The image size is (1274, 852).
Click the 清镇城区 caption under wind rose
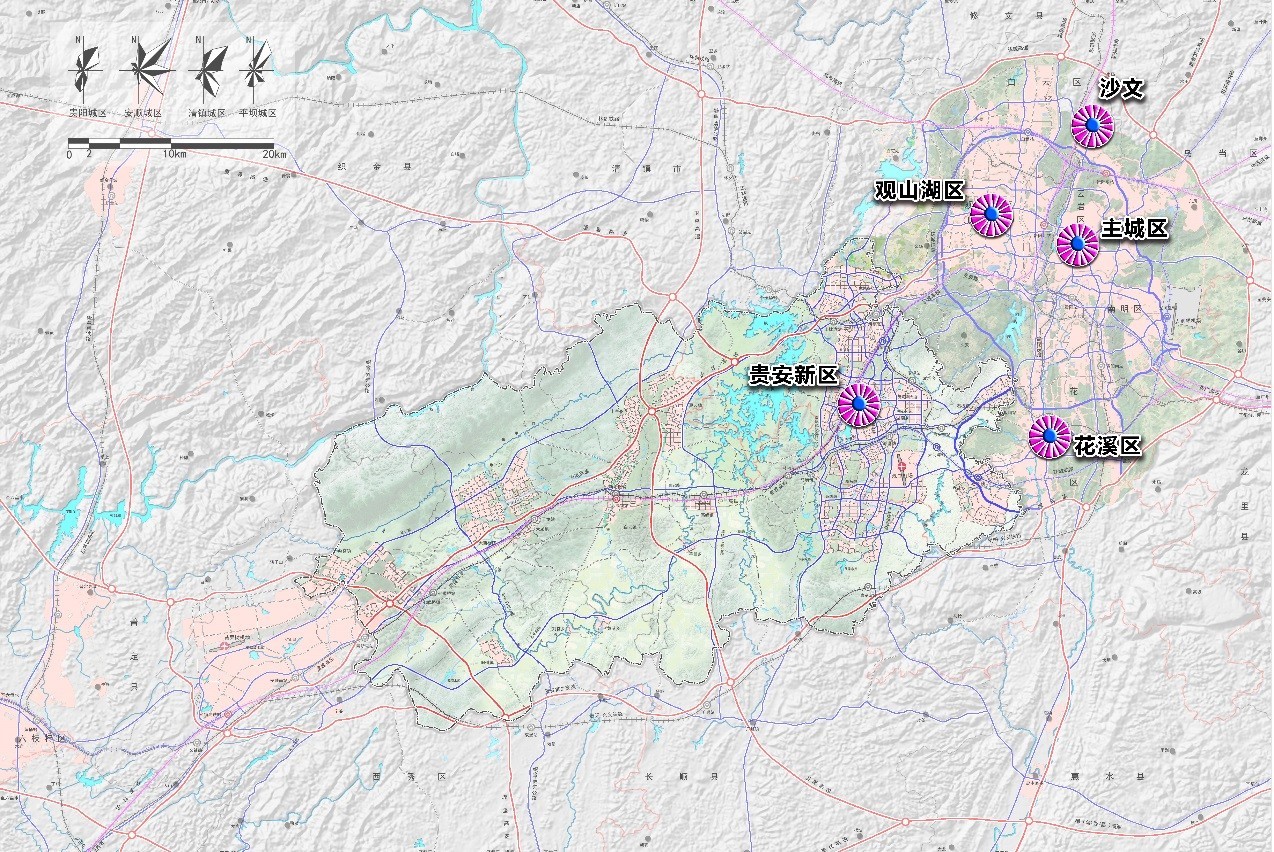click(207, 114)
